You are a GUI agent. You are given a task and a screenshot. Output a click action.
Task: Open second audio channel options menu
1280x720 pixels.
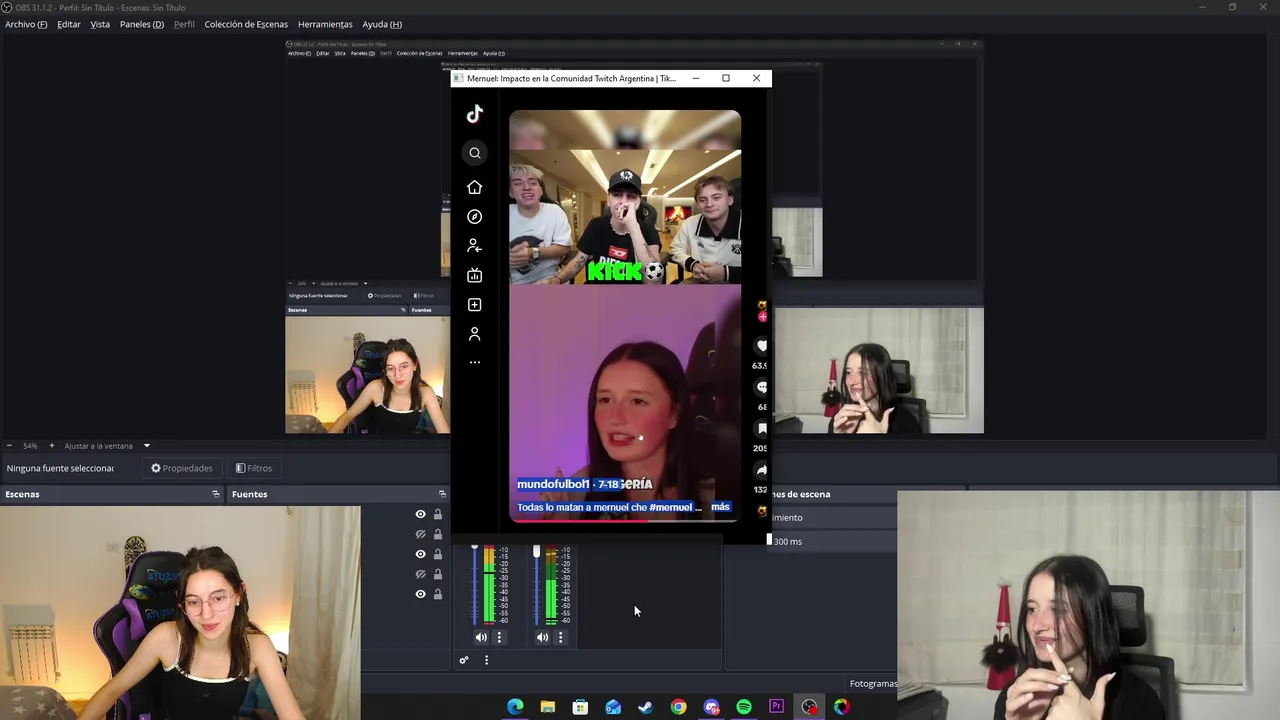click(x=560, y=637)
